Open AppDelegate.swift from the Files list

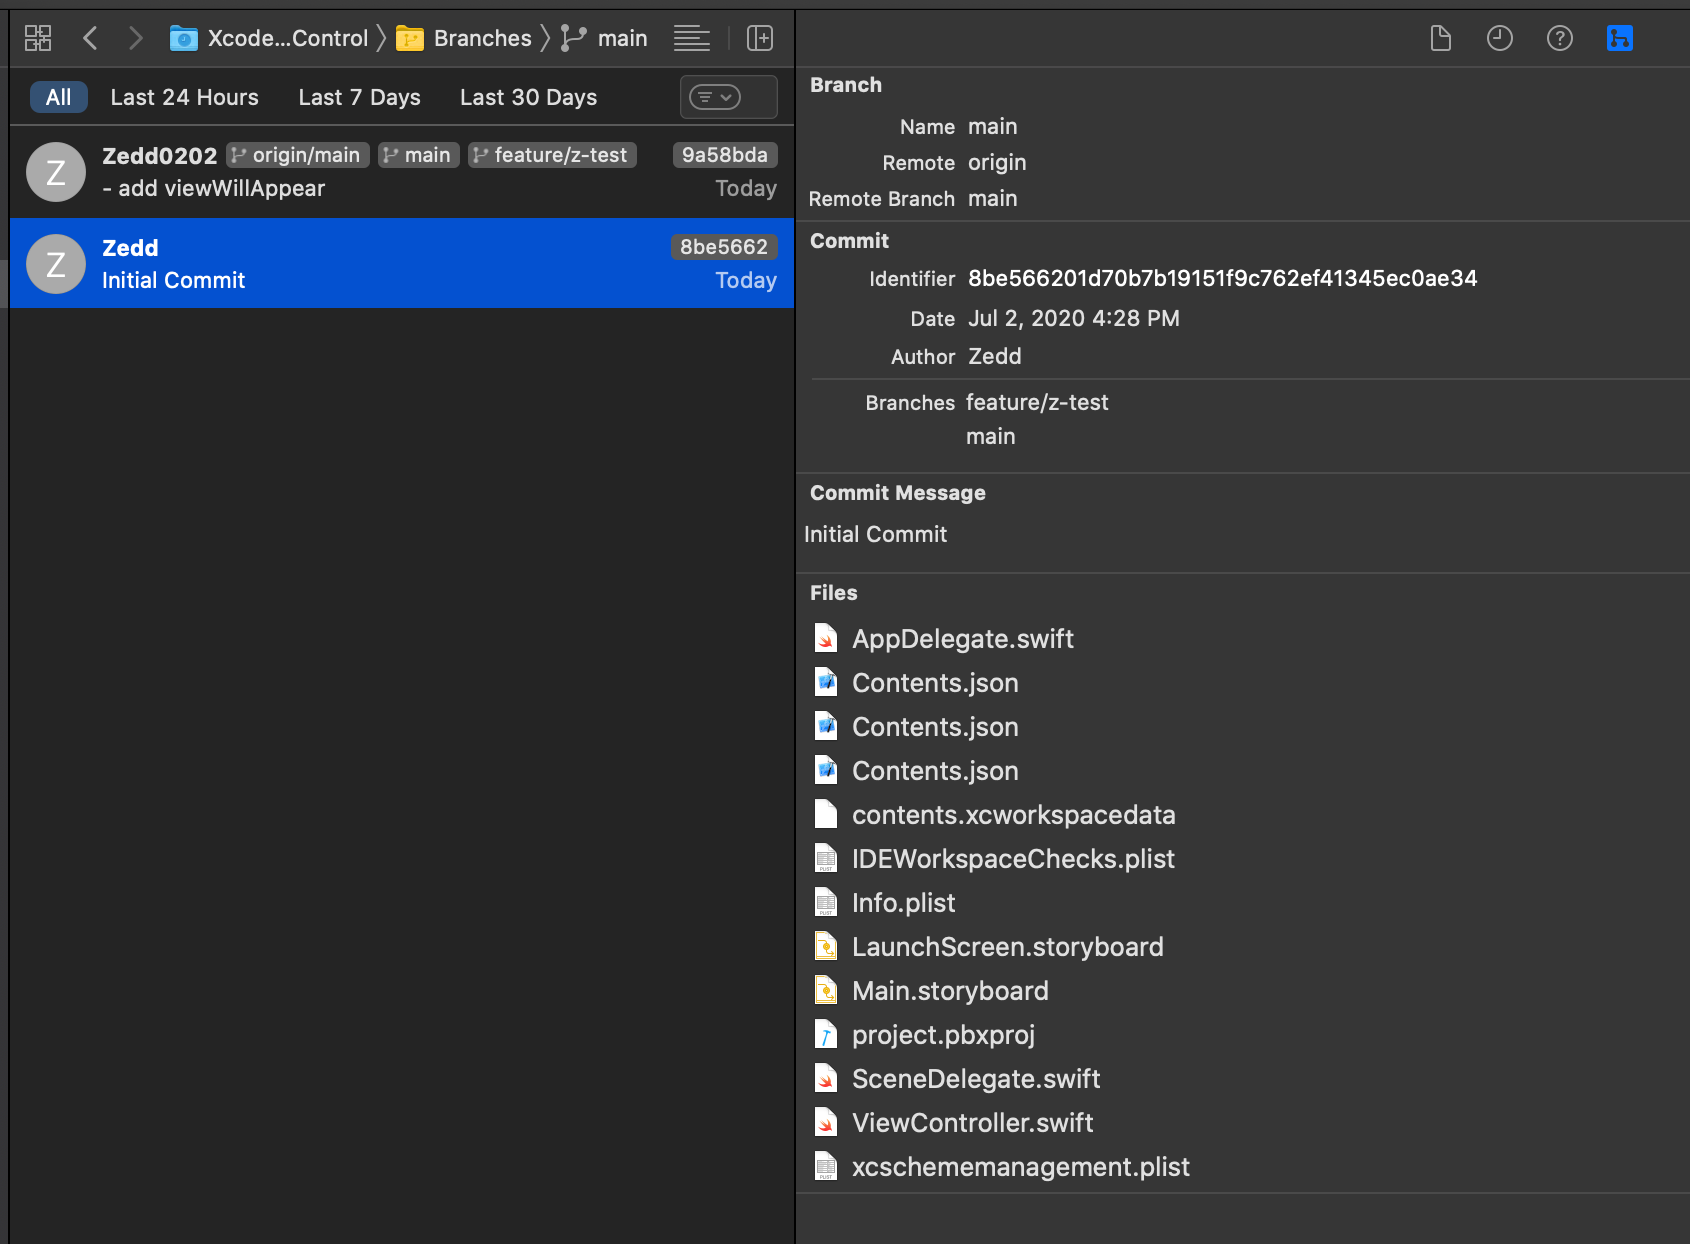tap(963, 639)
